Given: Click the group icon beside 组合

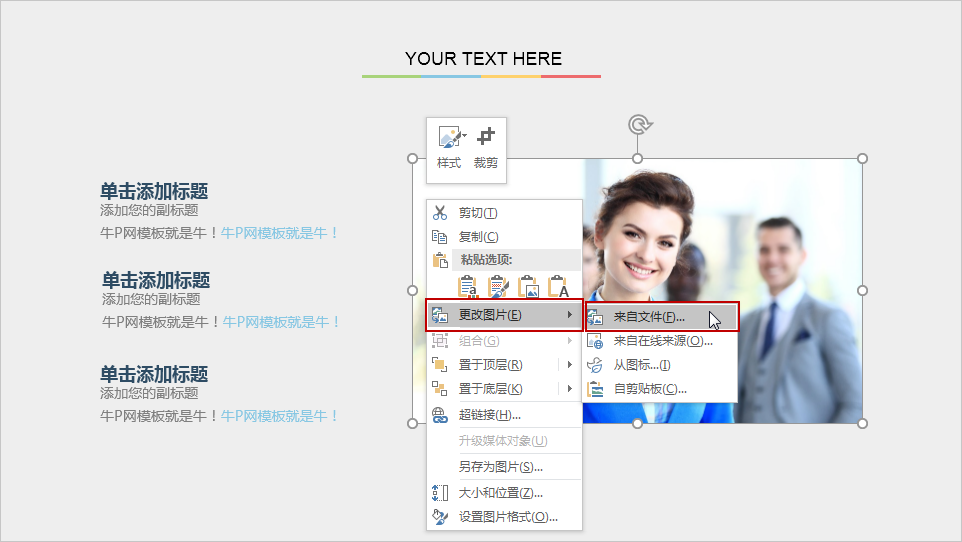Looking at the screenshot, I should (440, 341).
